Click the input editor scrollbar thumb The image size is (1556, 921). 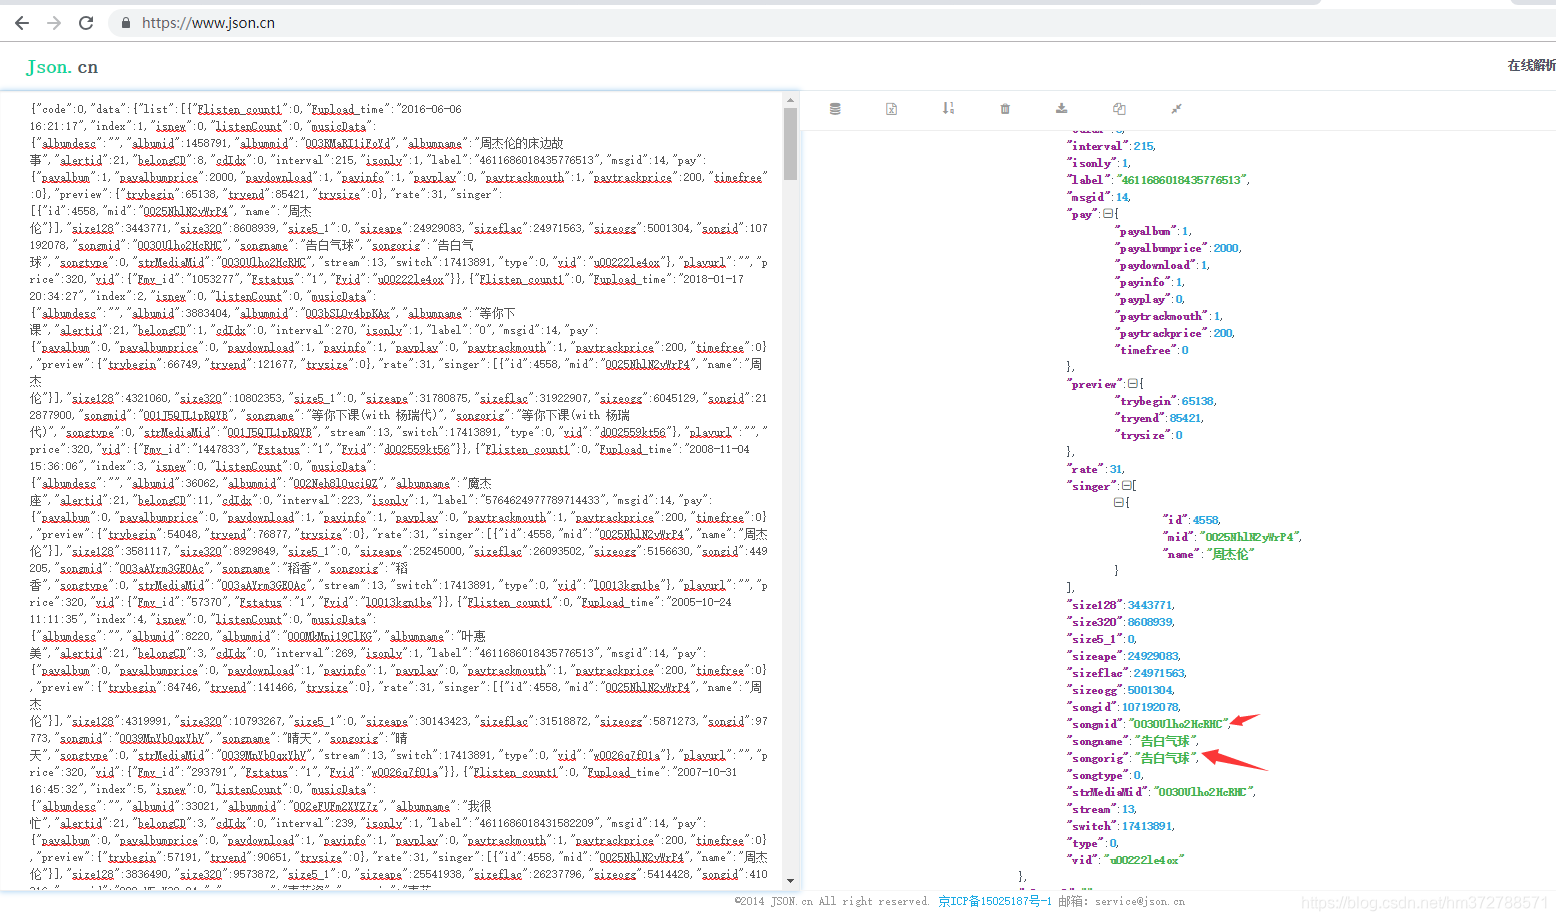(790, 144)
